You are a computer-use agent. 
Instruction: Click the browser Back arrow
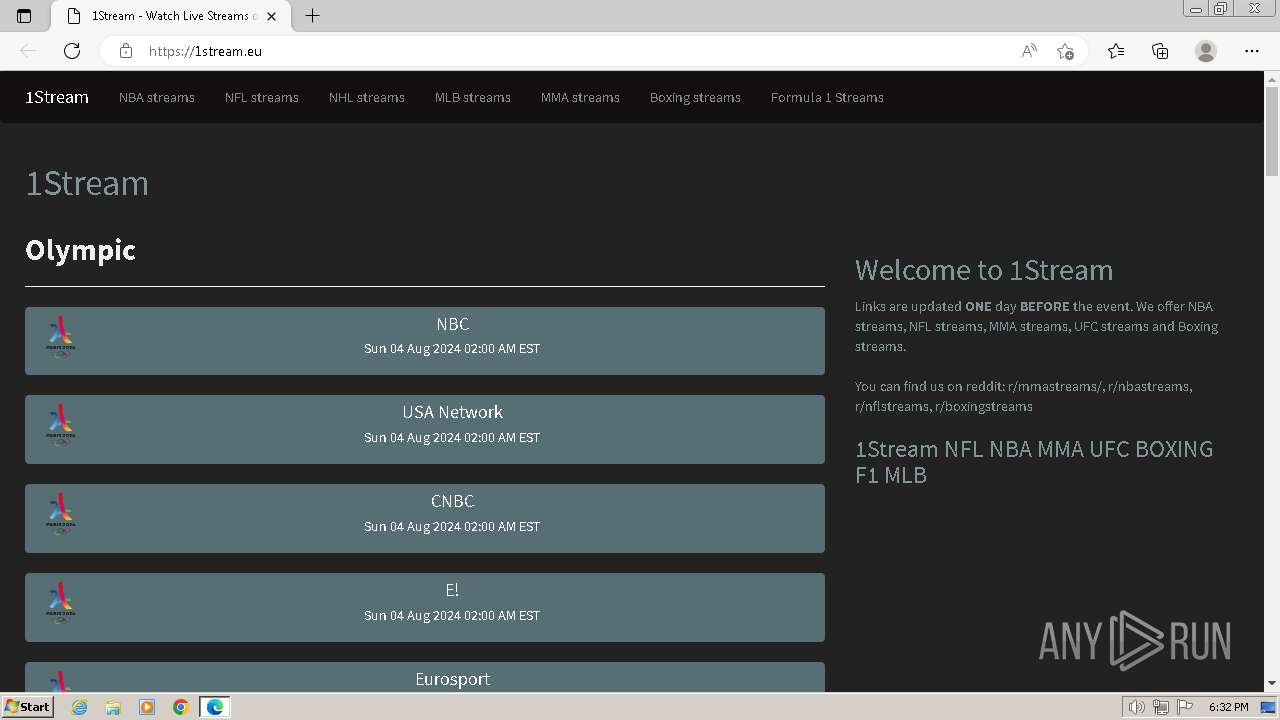pyautogui.click(x=28, y=51)
